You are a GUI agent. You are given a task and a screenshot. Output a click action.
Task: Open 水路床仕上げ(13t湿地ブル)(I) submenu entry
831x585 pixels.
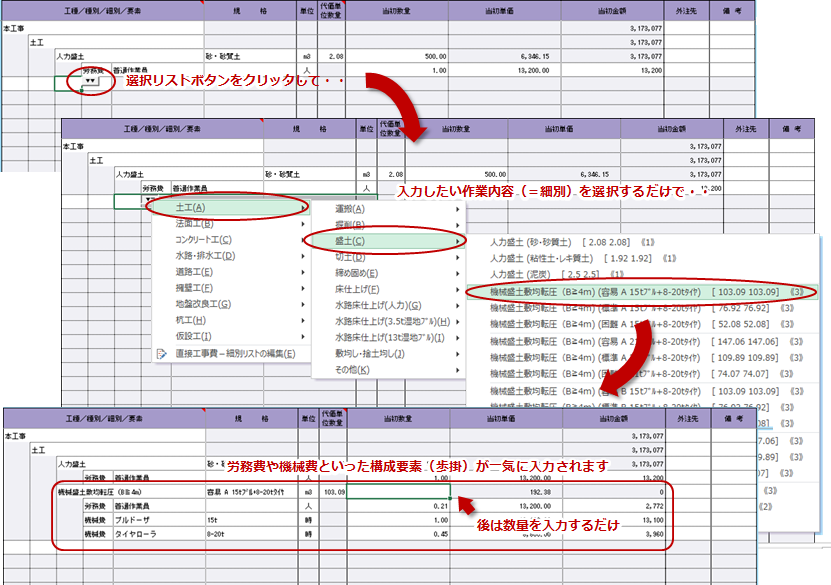(388, 338)
